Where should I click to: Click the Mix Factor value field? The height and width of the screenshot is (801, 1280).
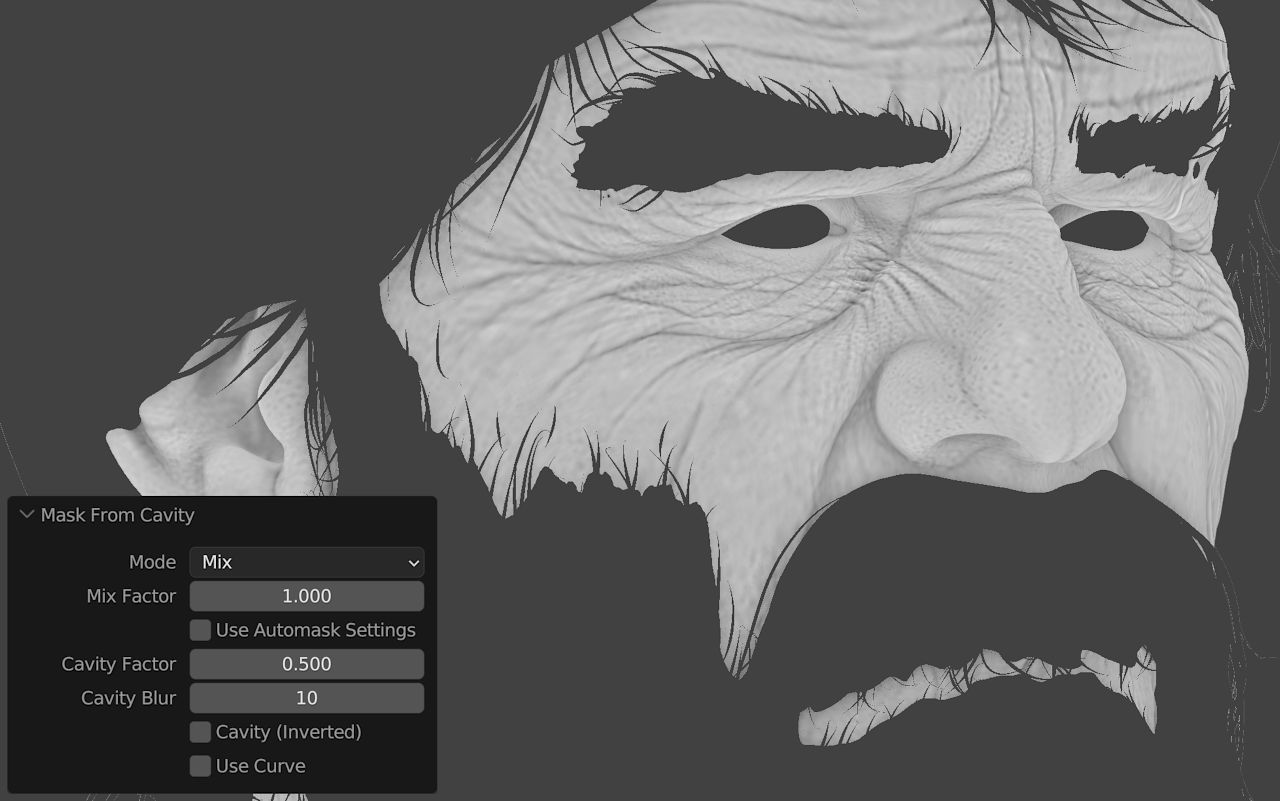(306, 596)
